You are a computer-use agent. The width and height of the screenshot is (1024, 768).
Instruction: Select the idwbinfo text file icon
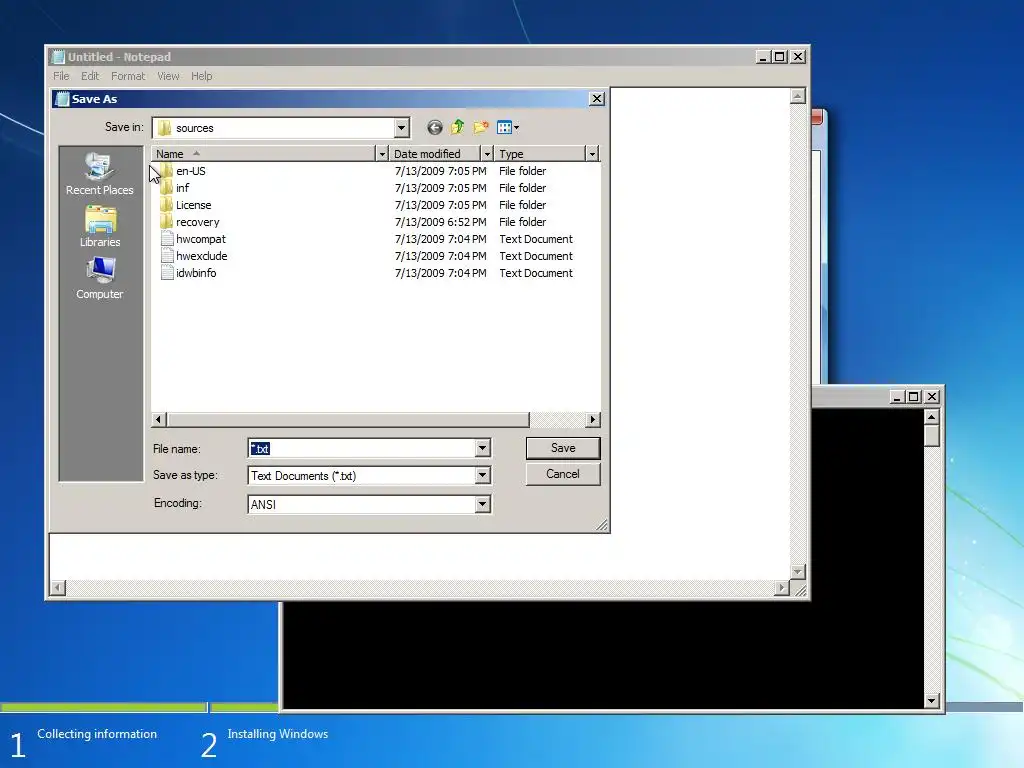(x=167, y=273)
